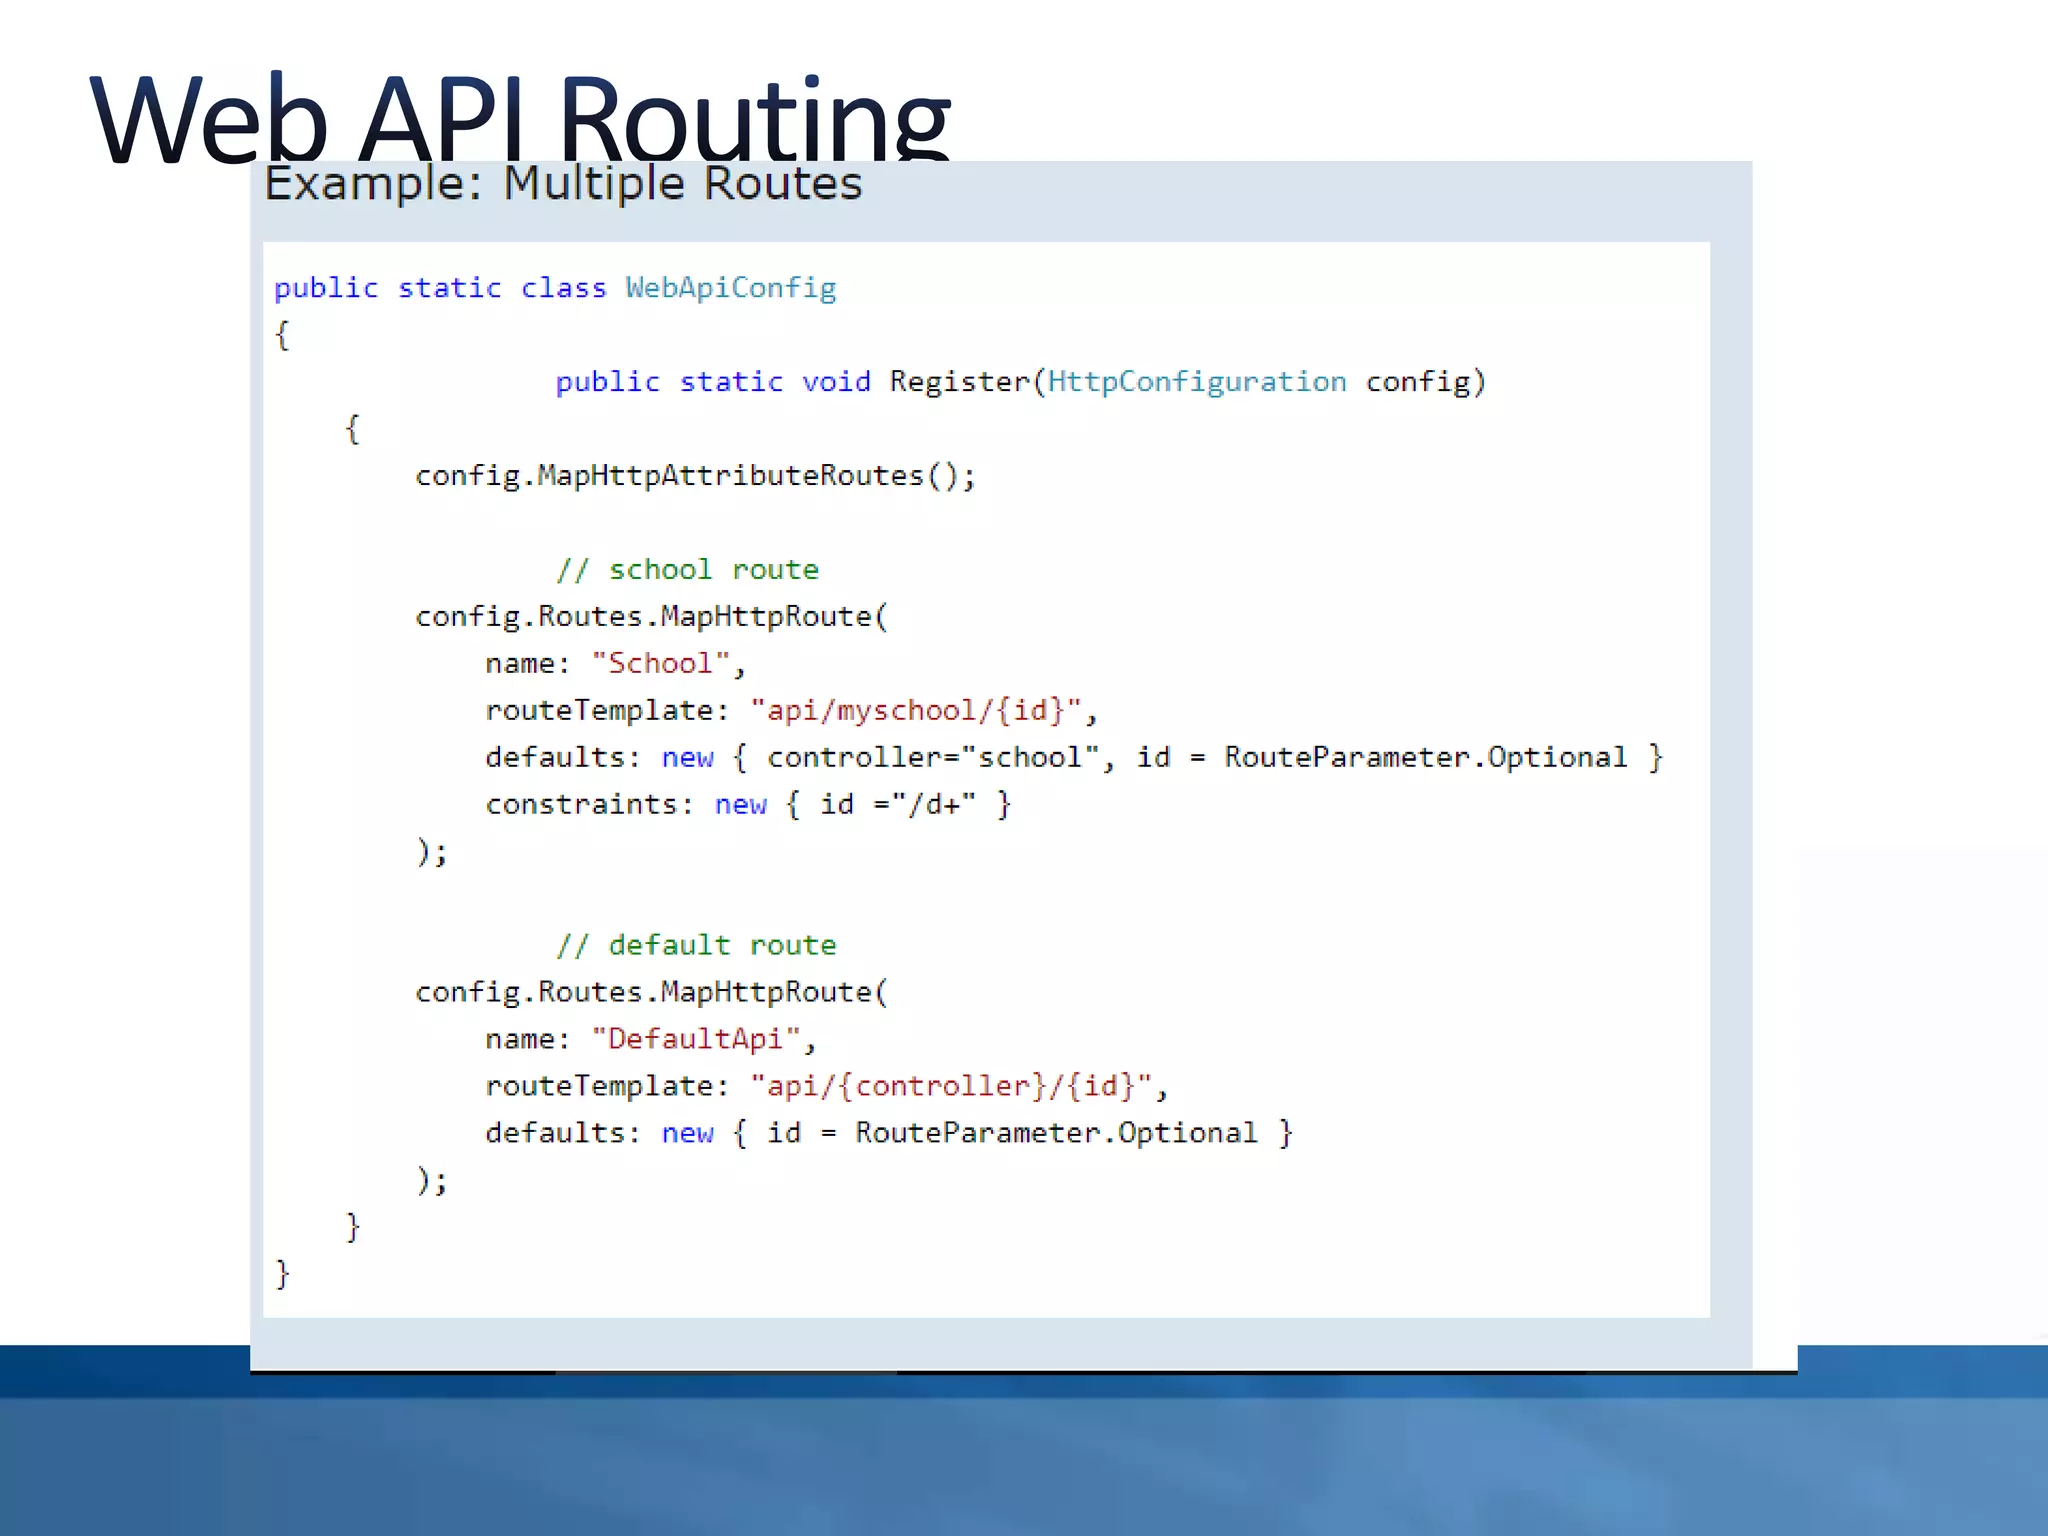Screen dimensions: 2048x1536
Task: Click the 'Example: Multiple Routes' heading
Action: tap(562, 184)
